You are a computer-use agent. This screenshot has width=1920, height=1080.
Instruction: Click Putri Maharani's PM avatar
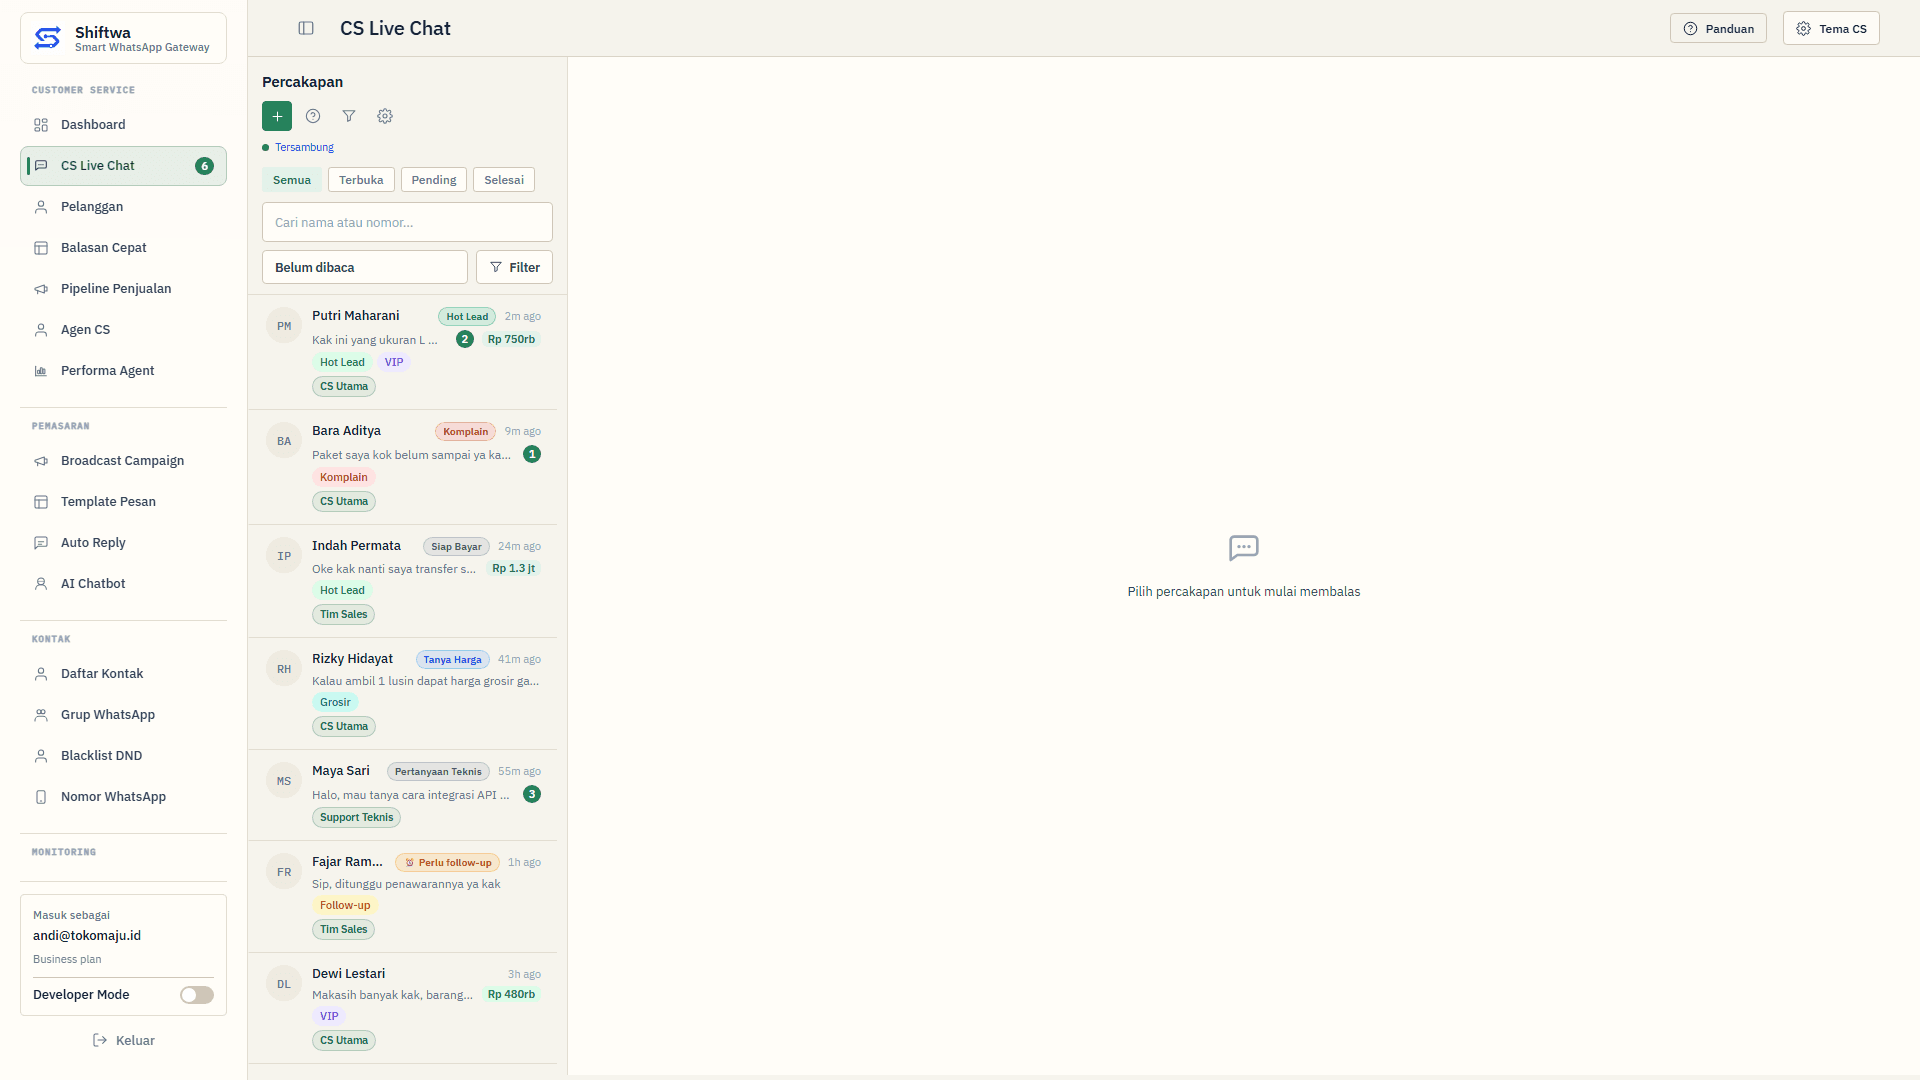click(284, 326)
